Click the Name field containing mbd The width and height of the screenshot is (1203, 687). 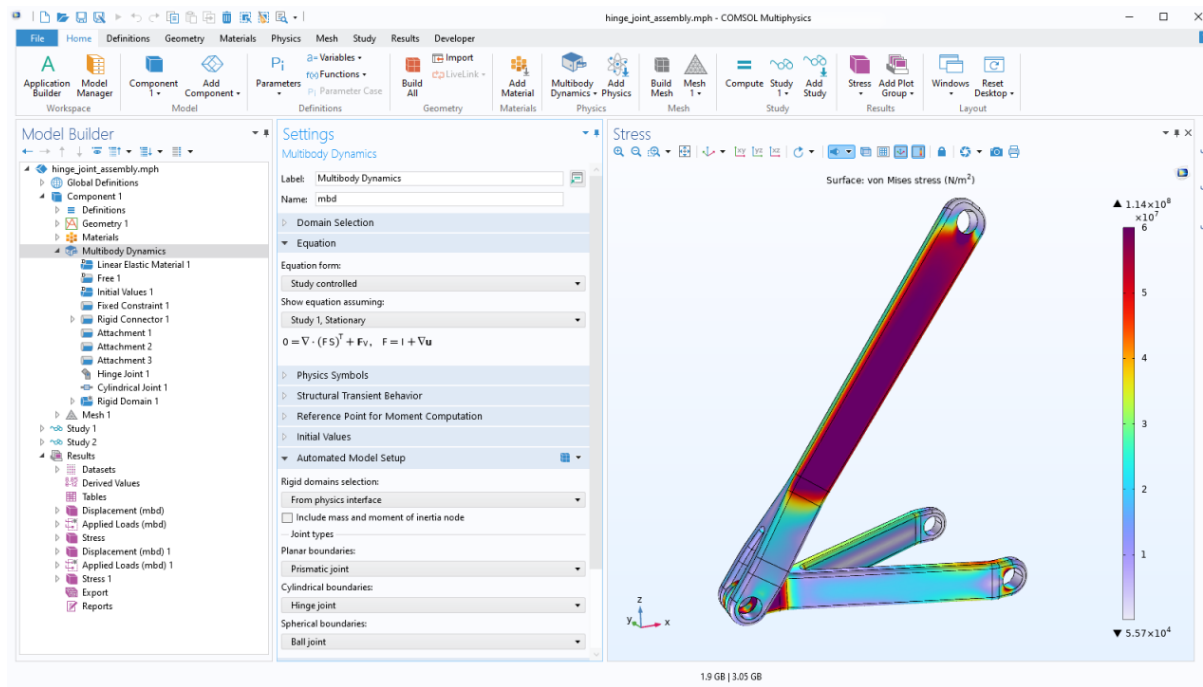(439, 199)
